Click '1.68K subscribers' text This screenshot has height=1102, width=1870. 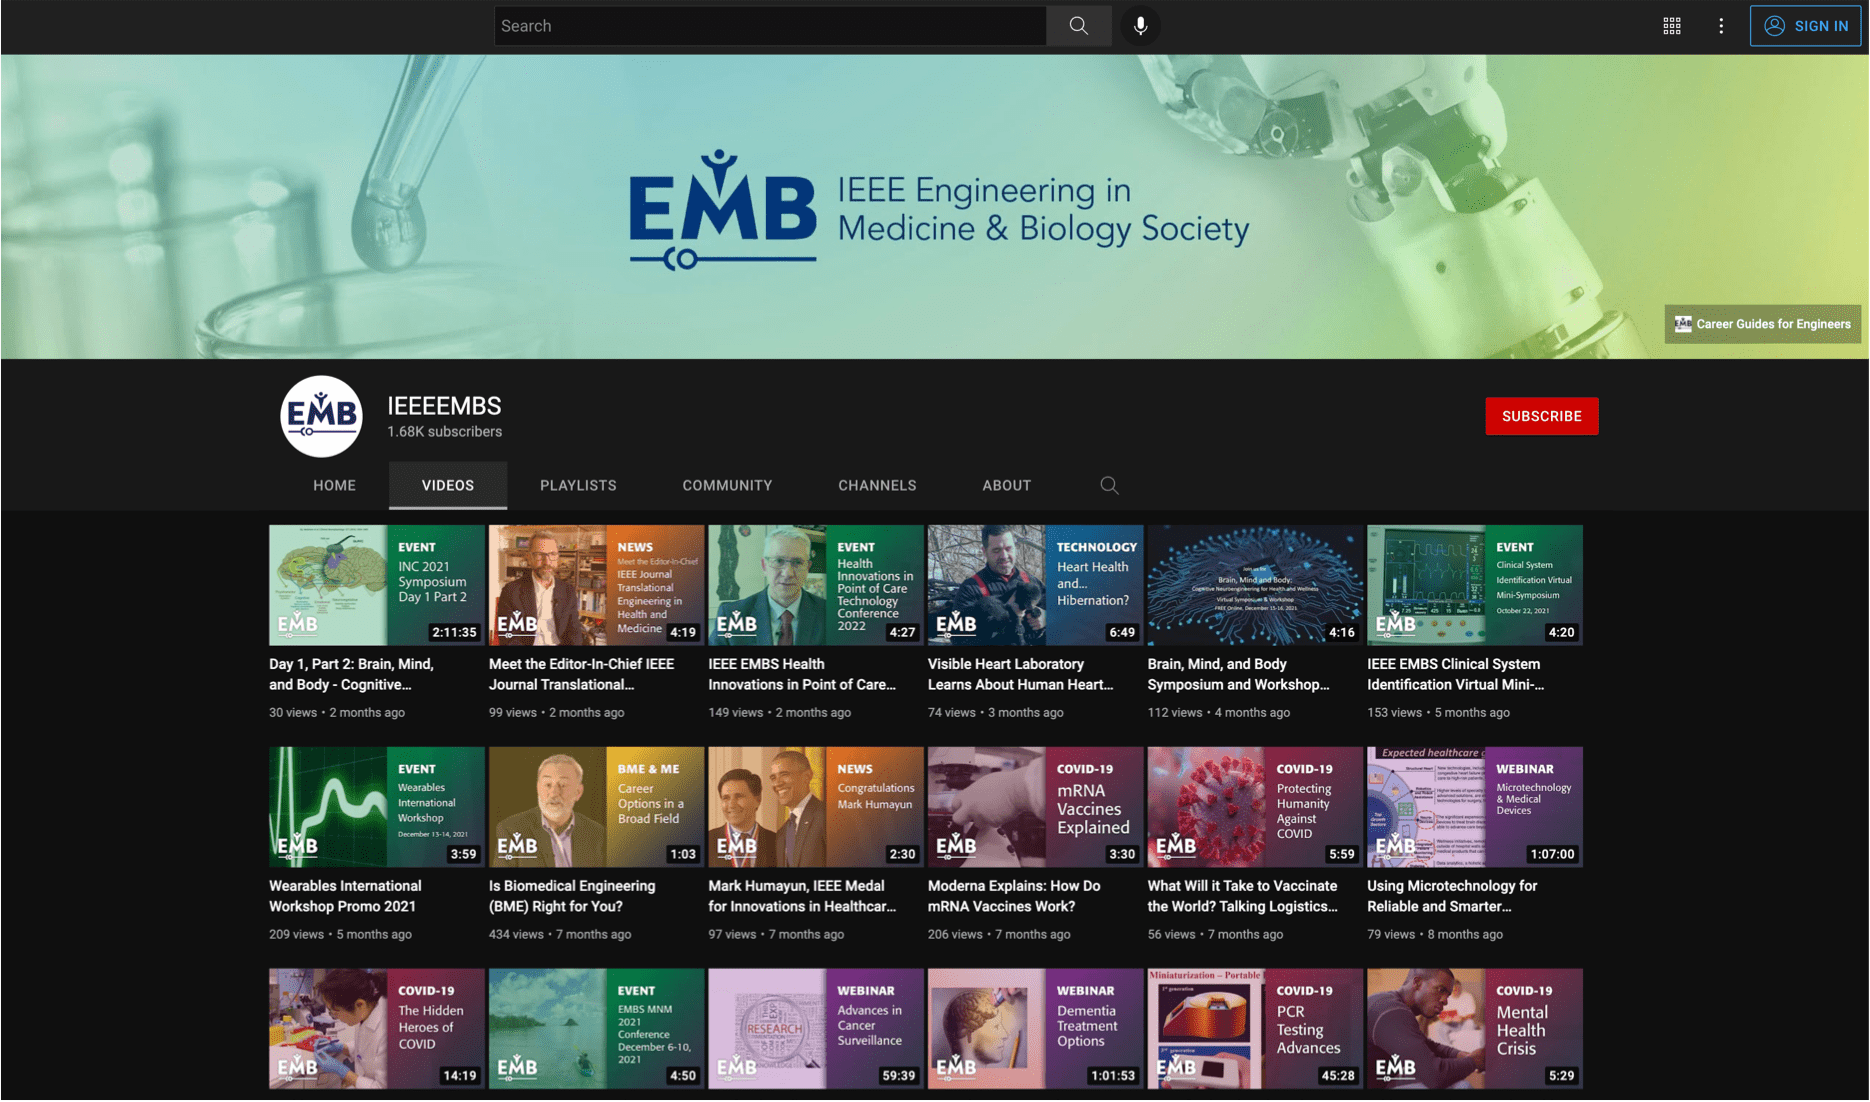[x=445, y=432]
